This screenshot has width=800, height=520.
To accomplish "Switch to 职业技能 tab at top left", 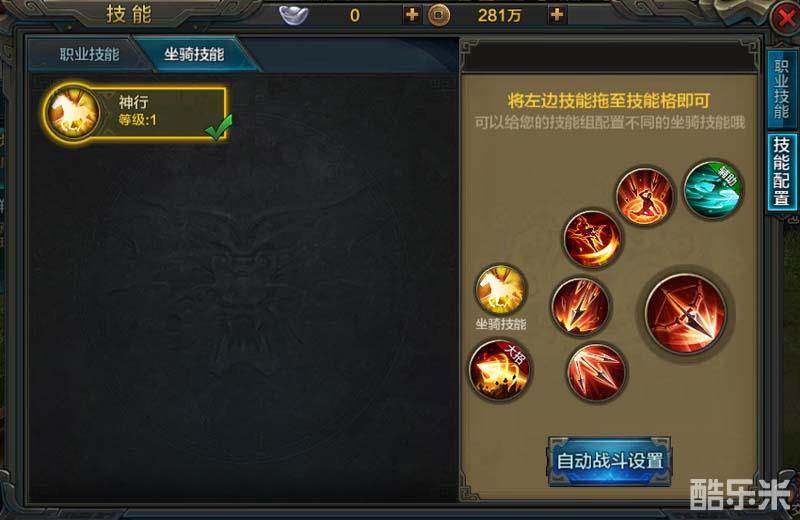I will tap(89, 55).
